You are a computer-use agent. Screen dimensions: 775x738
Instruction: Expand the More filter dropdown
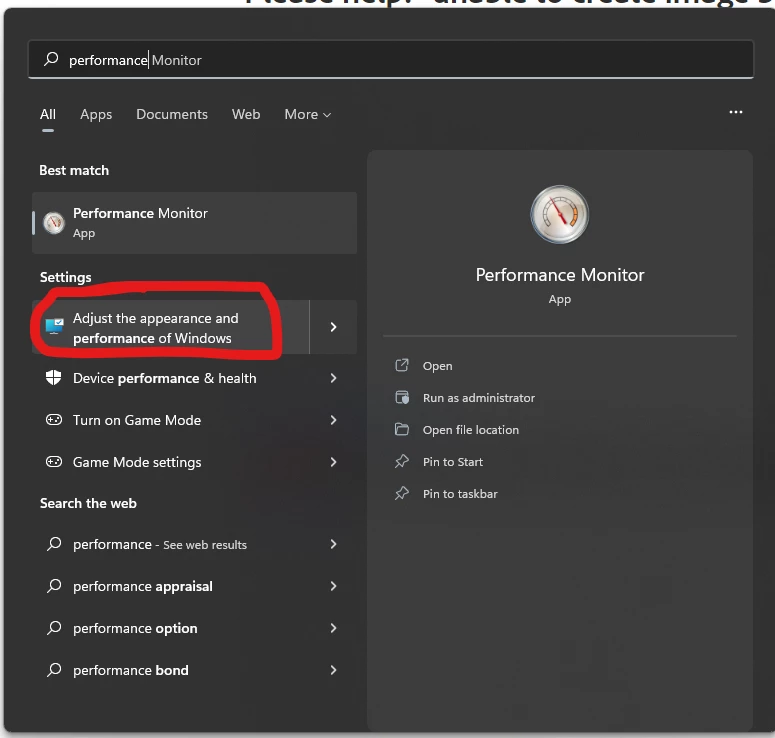pyautogui.click(x=307, y=114)
